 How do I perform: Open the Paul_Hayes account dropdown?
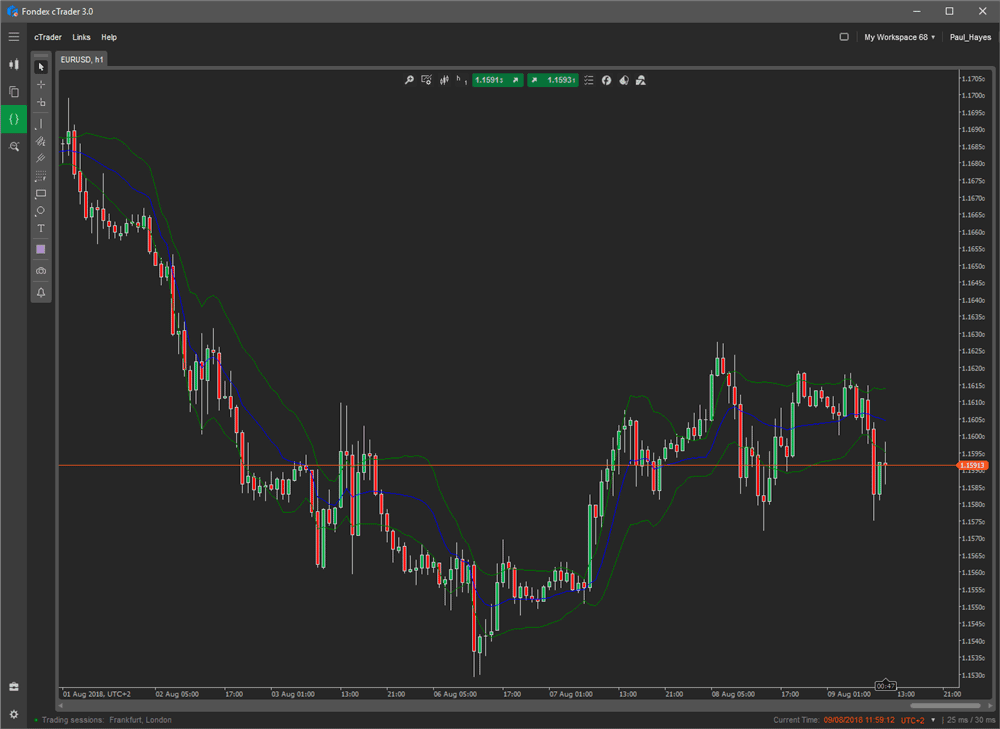point(970,37)
